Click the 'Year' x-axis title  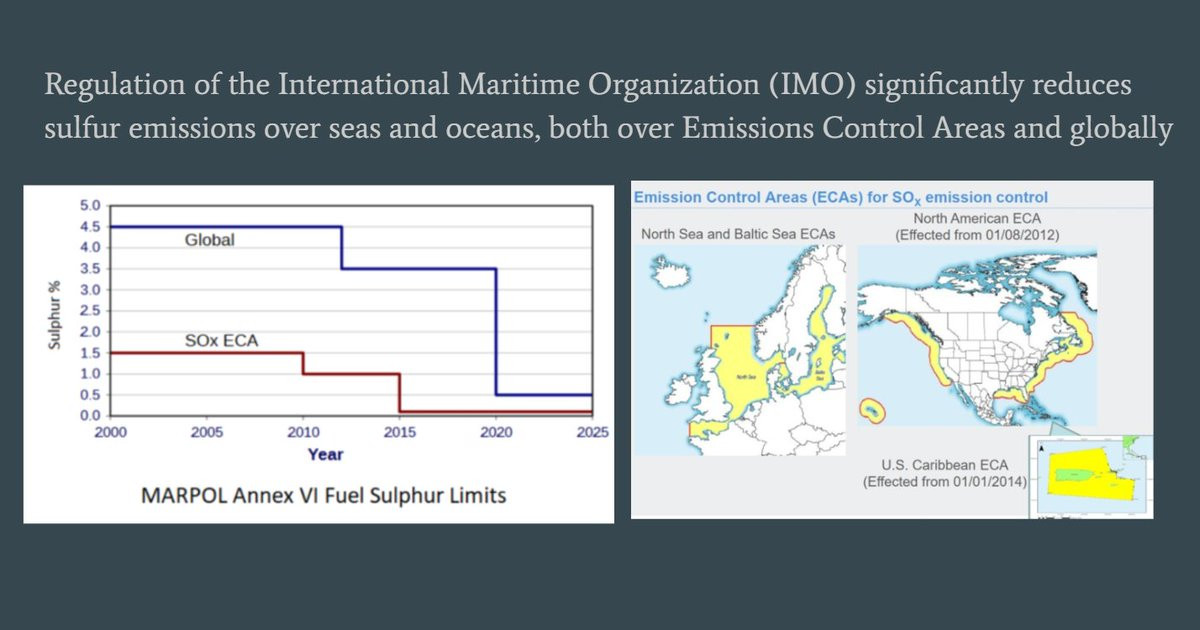pyautogui.click(x=325, y=454)
